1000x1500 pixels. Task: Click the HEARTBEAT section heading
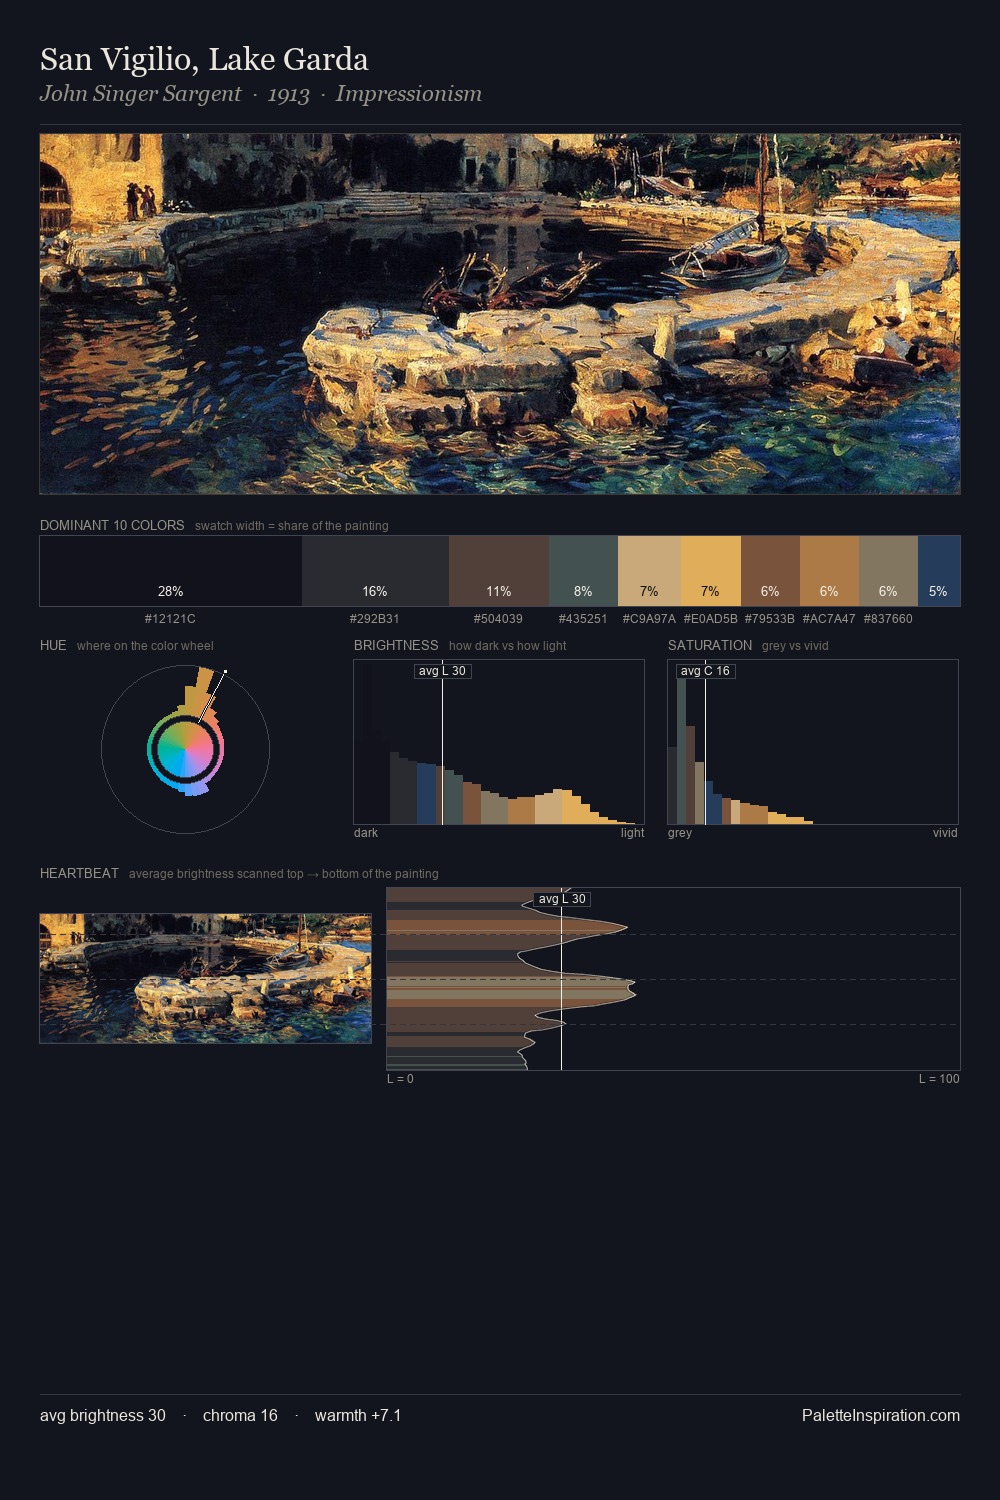(x=79, y=873)
